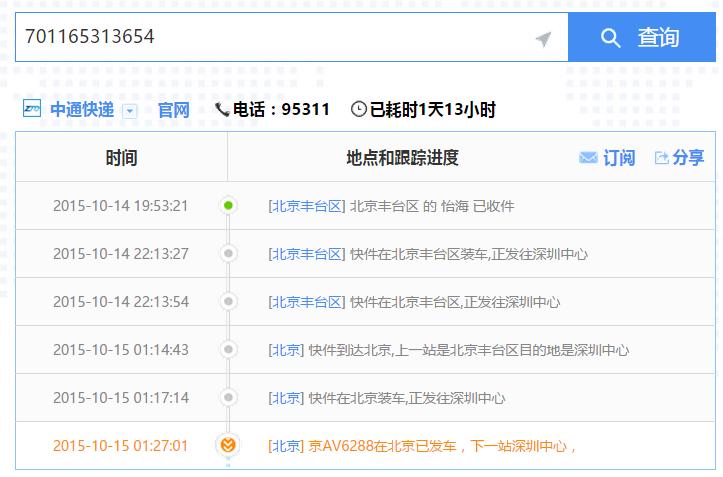Open orange [北京] link in latest row
723x477 pixels.
coord(286,446)
